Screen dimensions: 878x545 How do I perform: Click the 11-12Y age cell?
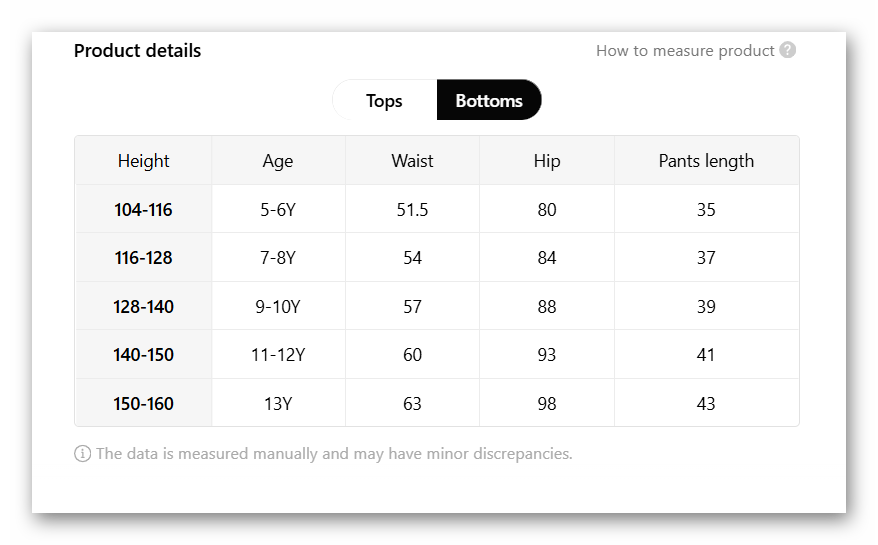(278, 355)
